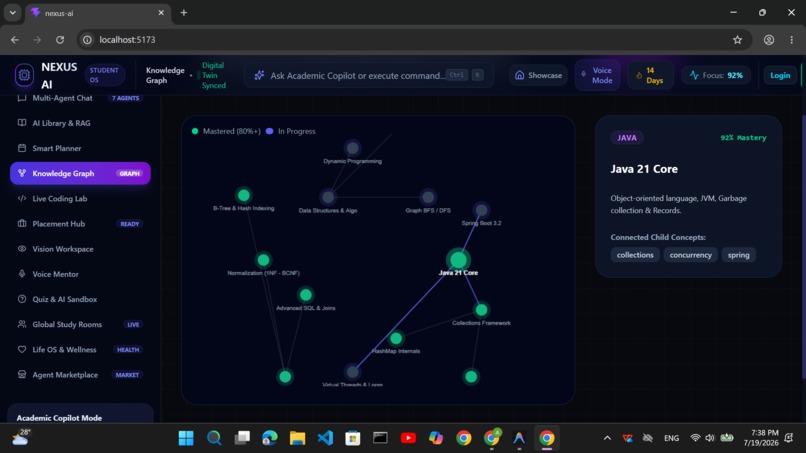
Task: Click the concurrency child concept chip
Action: tap(690, 255)
